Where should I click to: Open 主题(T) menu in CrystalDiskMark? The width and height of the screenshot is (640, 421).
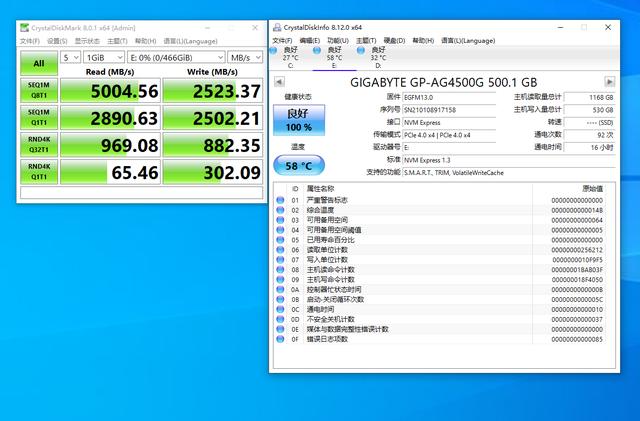pos(117,41)
